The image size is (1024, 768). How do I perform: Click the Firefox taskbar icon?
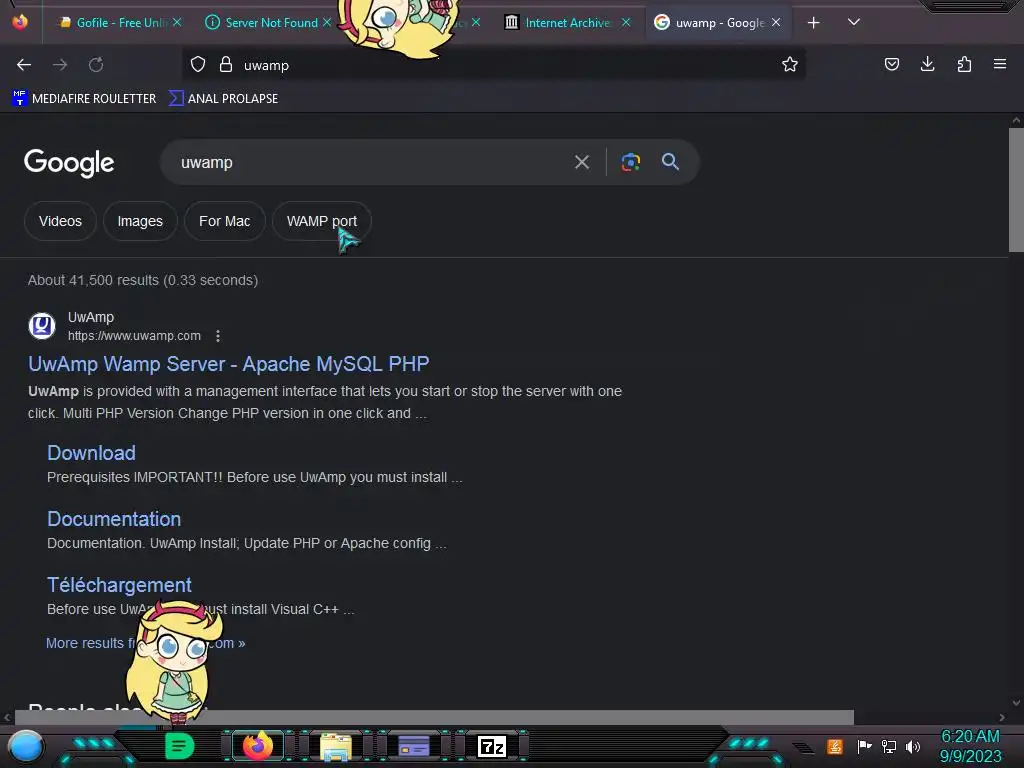257,746
